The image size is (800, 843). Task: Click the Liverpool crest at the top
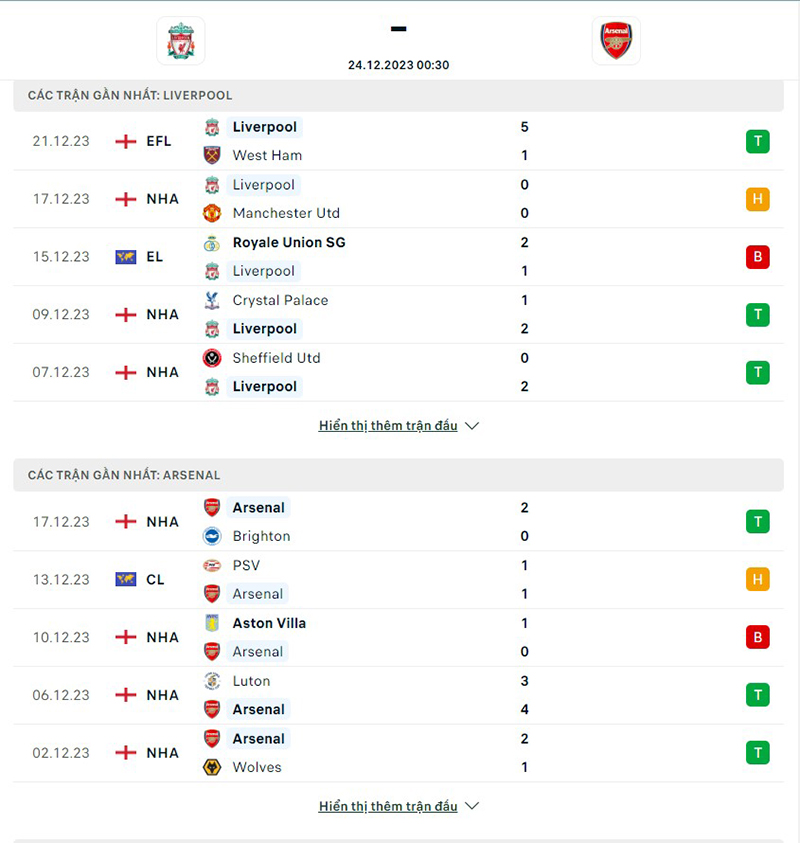point(181,41)
